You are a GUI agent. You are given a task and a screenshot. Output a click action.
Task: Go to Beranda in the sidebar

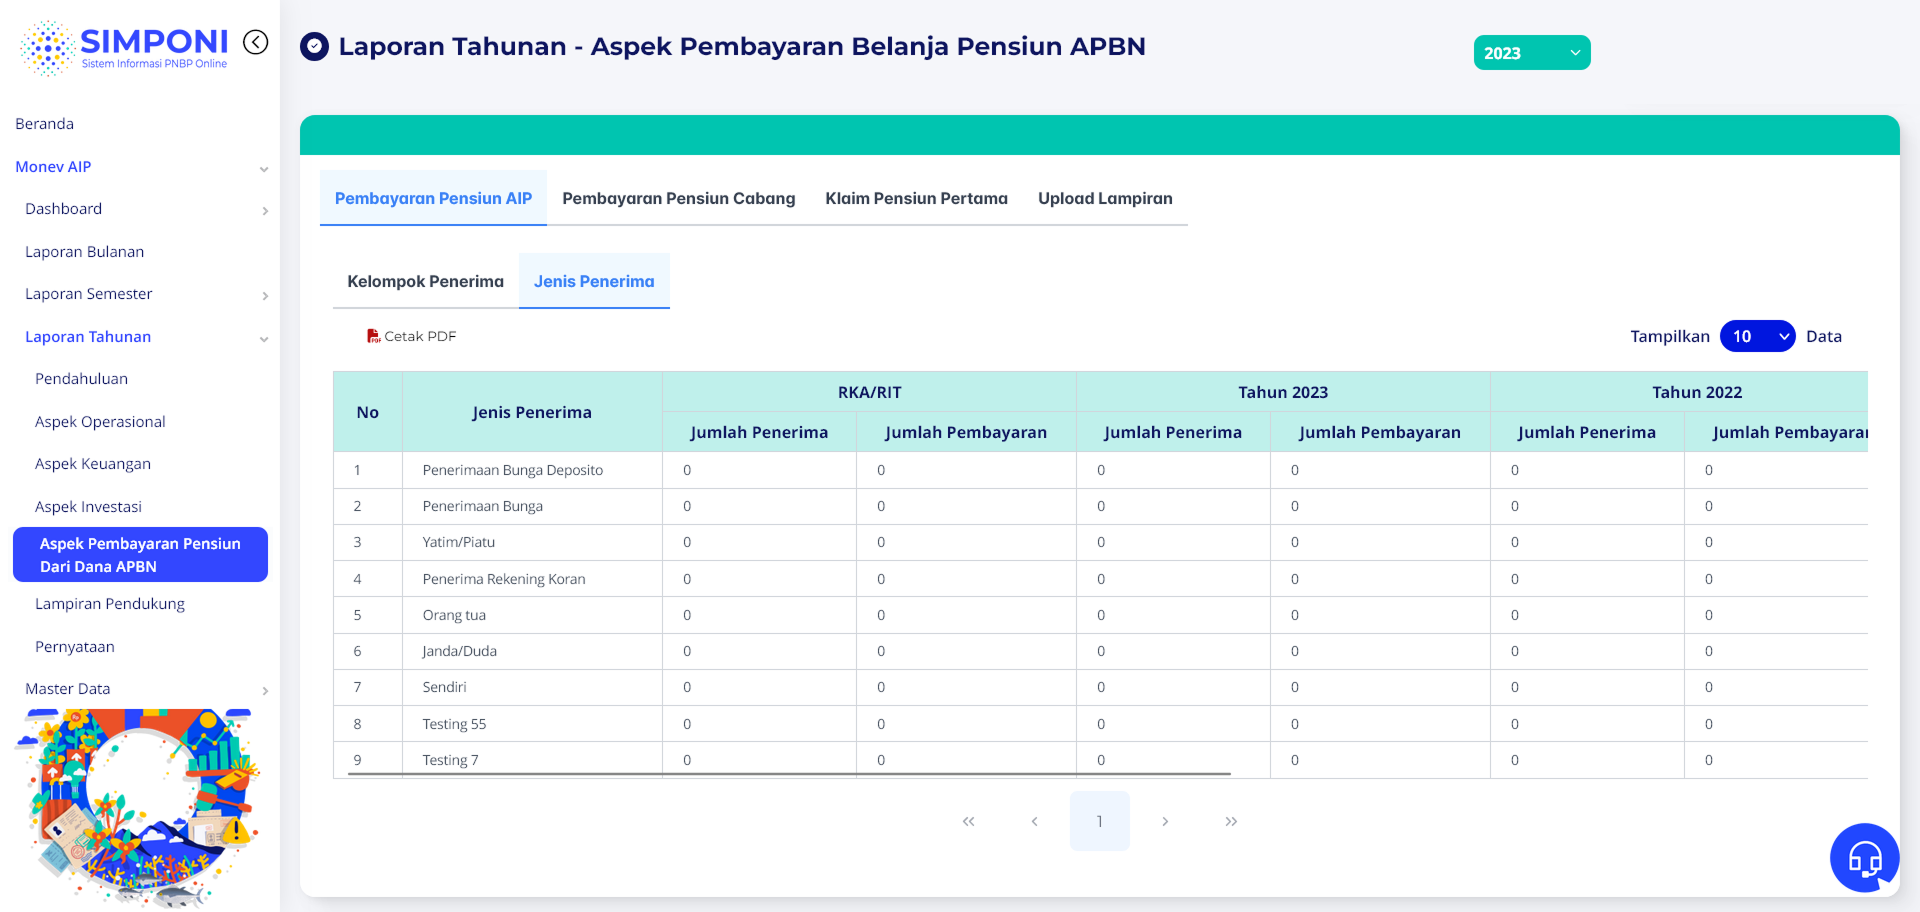(45, 124)
